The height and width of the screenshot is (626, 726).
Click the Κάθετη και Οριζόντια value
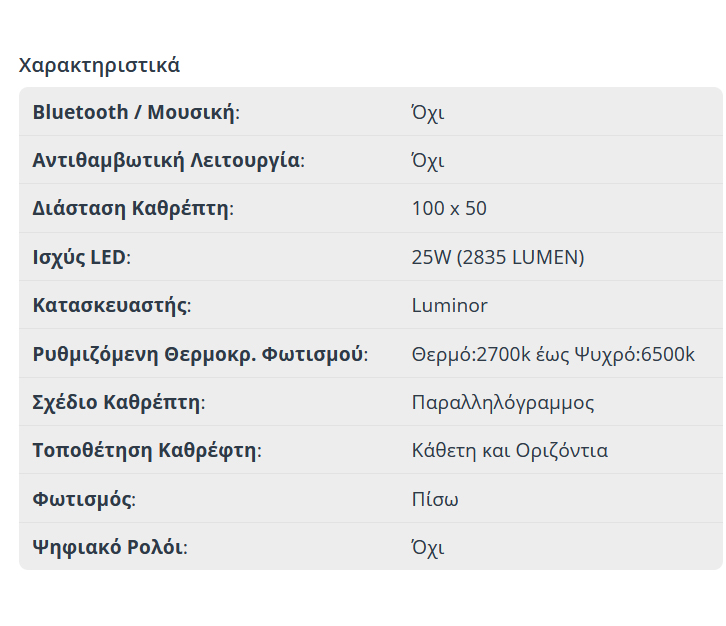pyautogui.click(x=509, y=451)
